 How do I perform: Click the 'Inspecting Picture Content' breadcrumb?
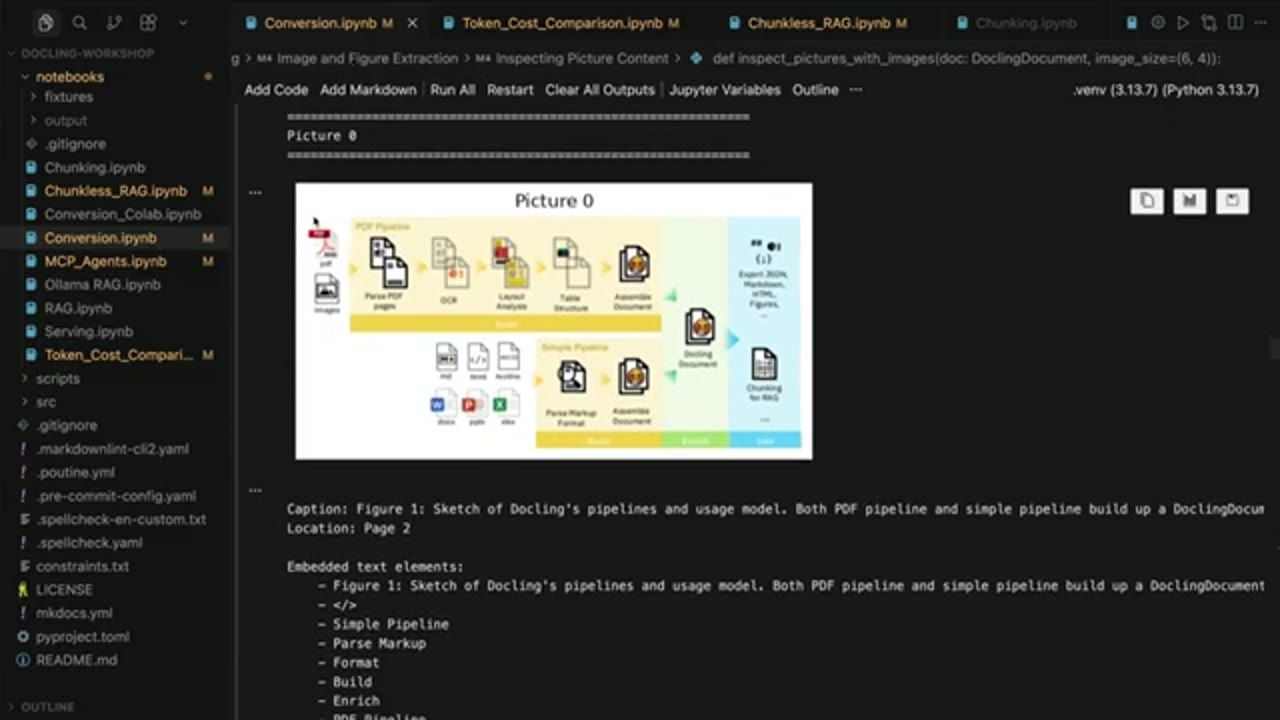coord(582,58)
